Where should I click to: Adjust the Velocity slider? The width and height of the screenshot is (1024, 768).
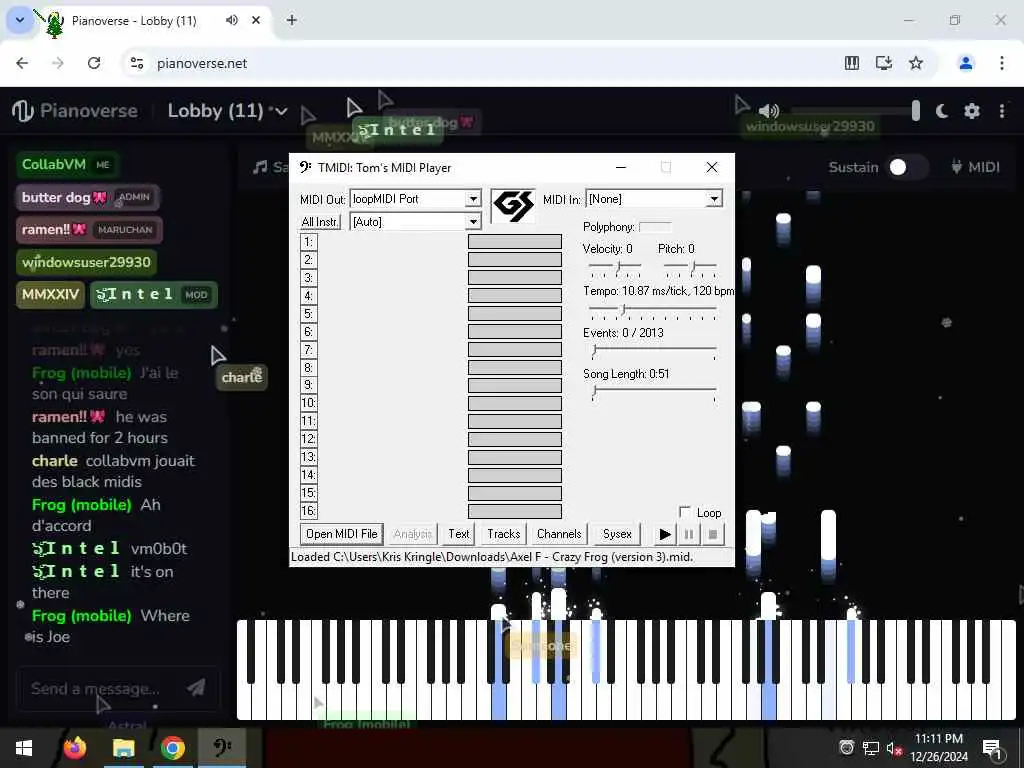coord(615,267)
